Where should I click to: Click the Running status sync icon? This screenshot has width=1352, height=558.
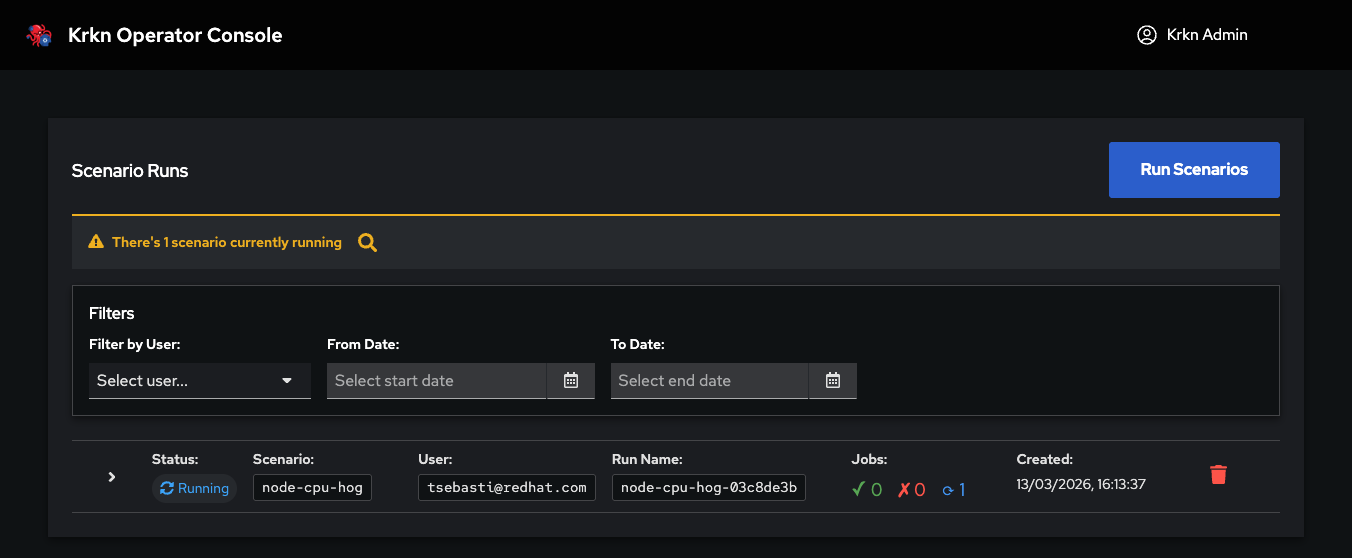(167, 488)
